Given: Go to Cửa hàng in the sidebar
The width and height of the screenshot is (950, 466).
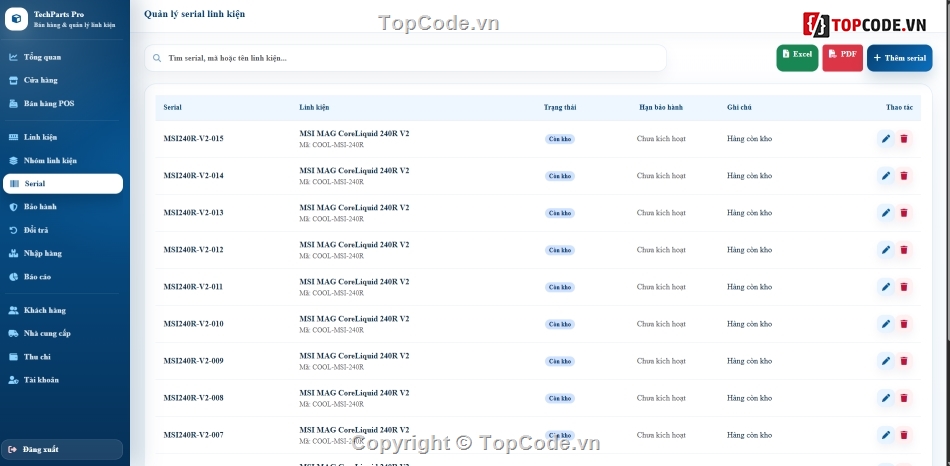Looking at the screenshot, I should (63, 80).
